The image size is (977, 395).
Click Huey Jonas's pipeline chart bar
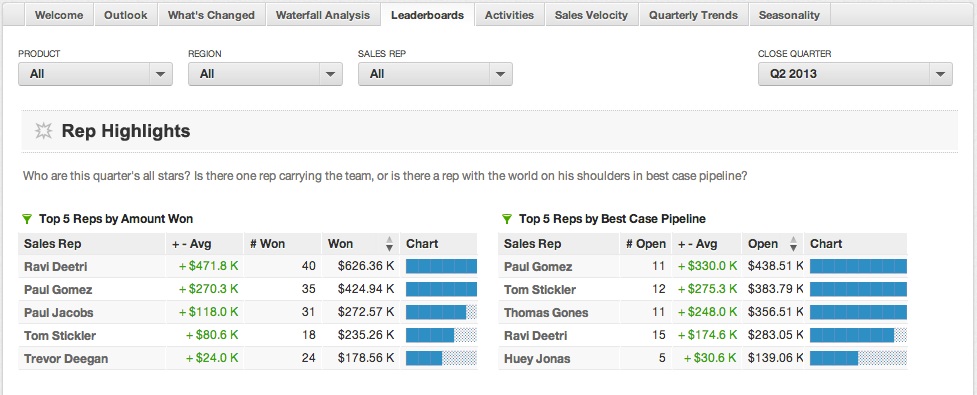coord(858,358)
